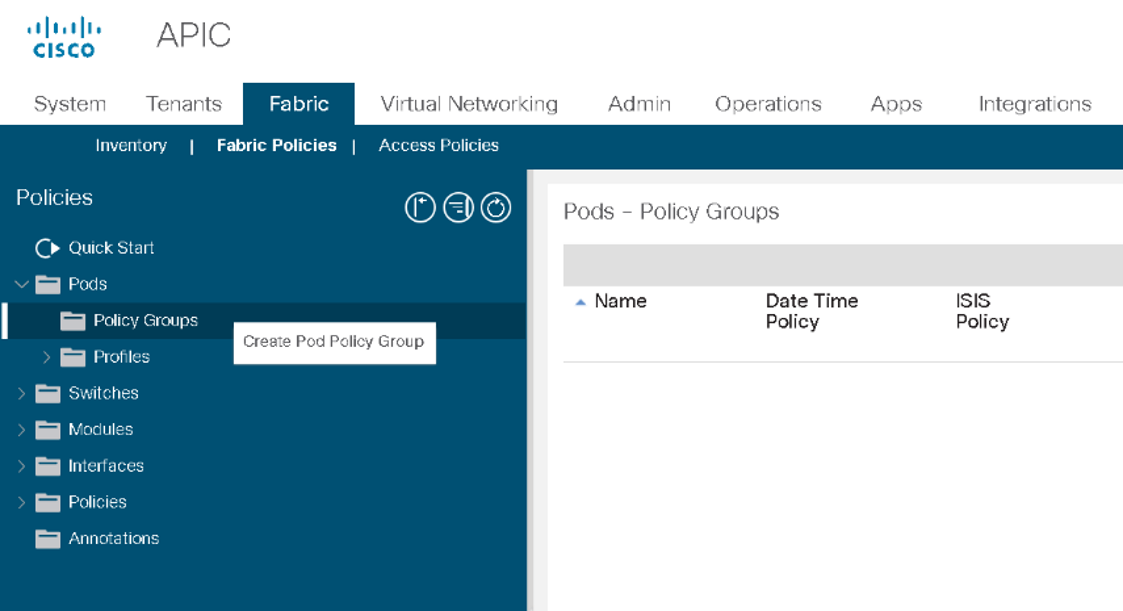Select the Pods tree label
The image size is (1123, 611).
[87, 284]
